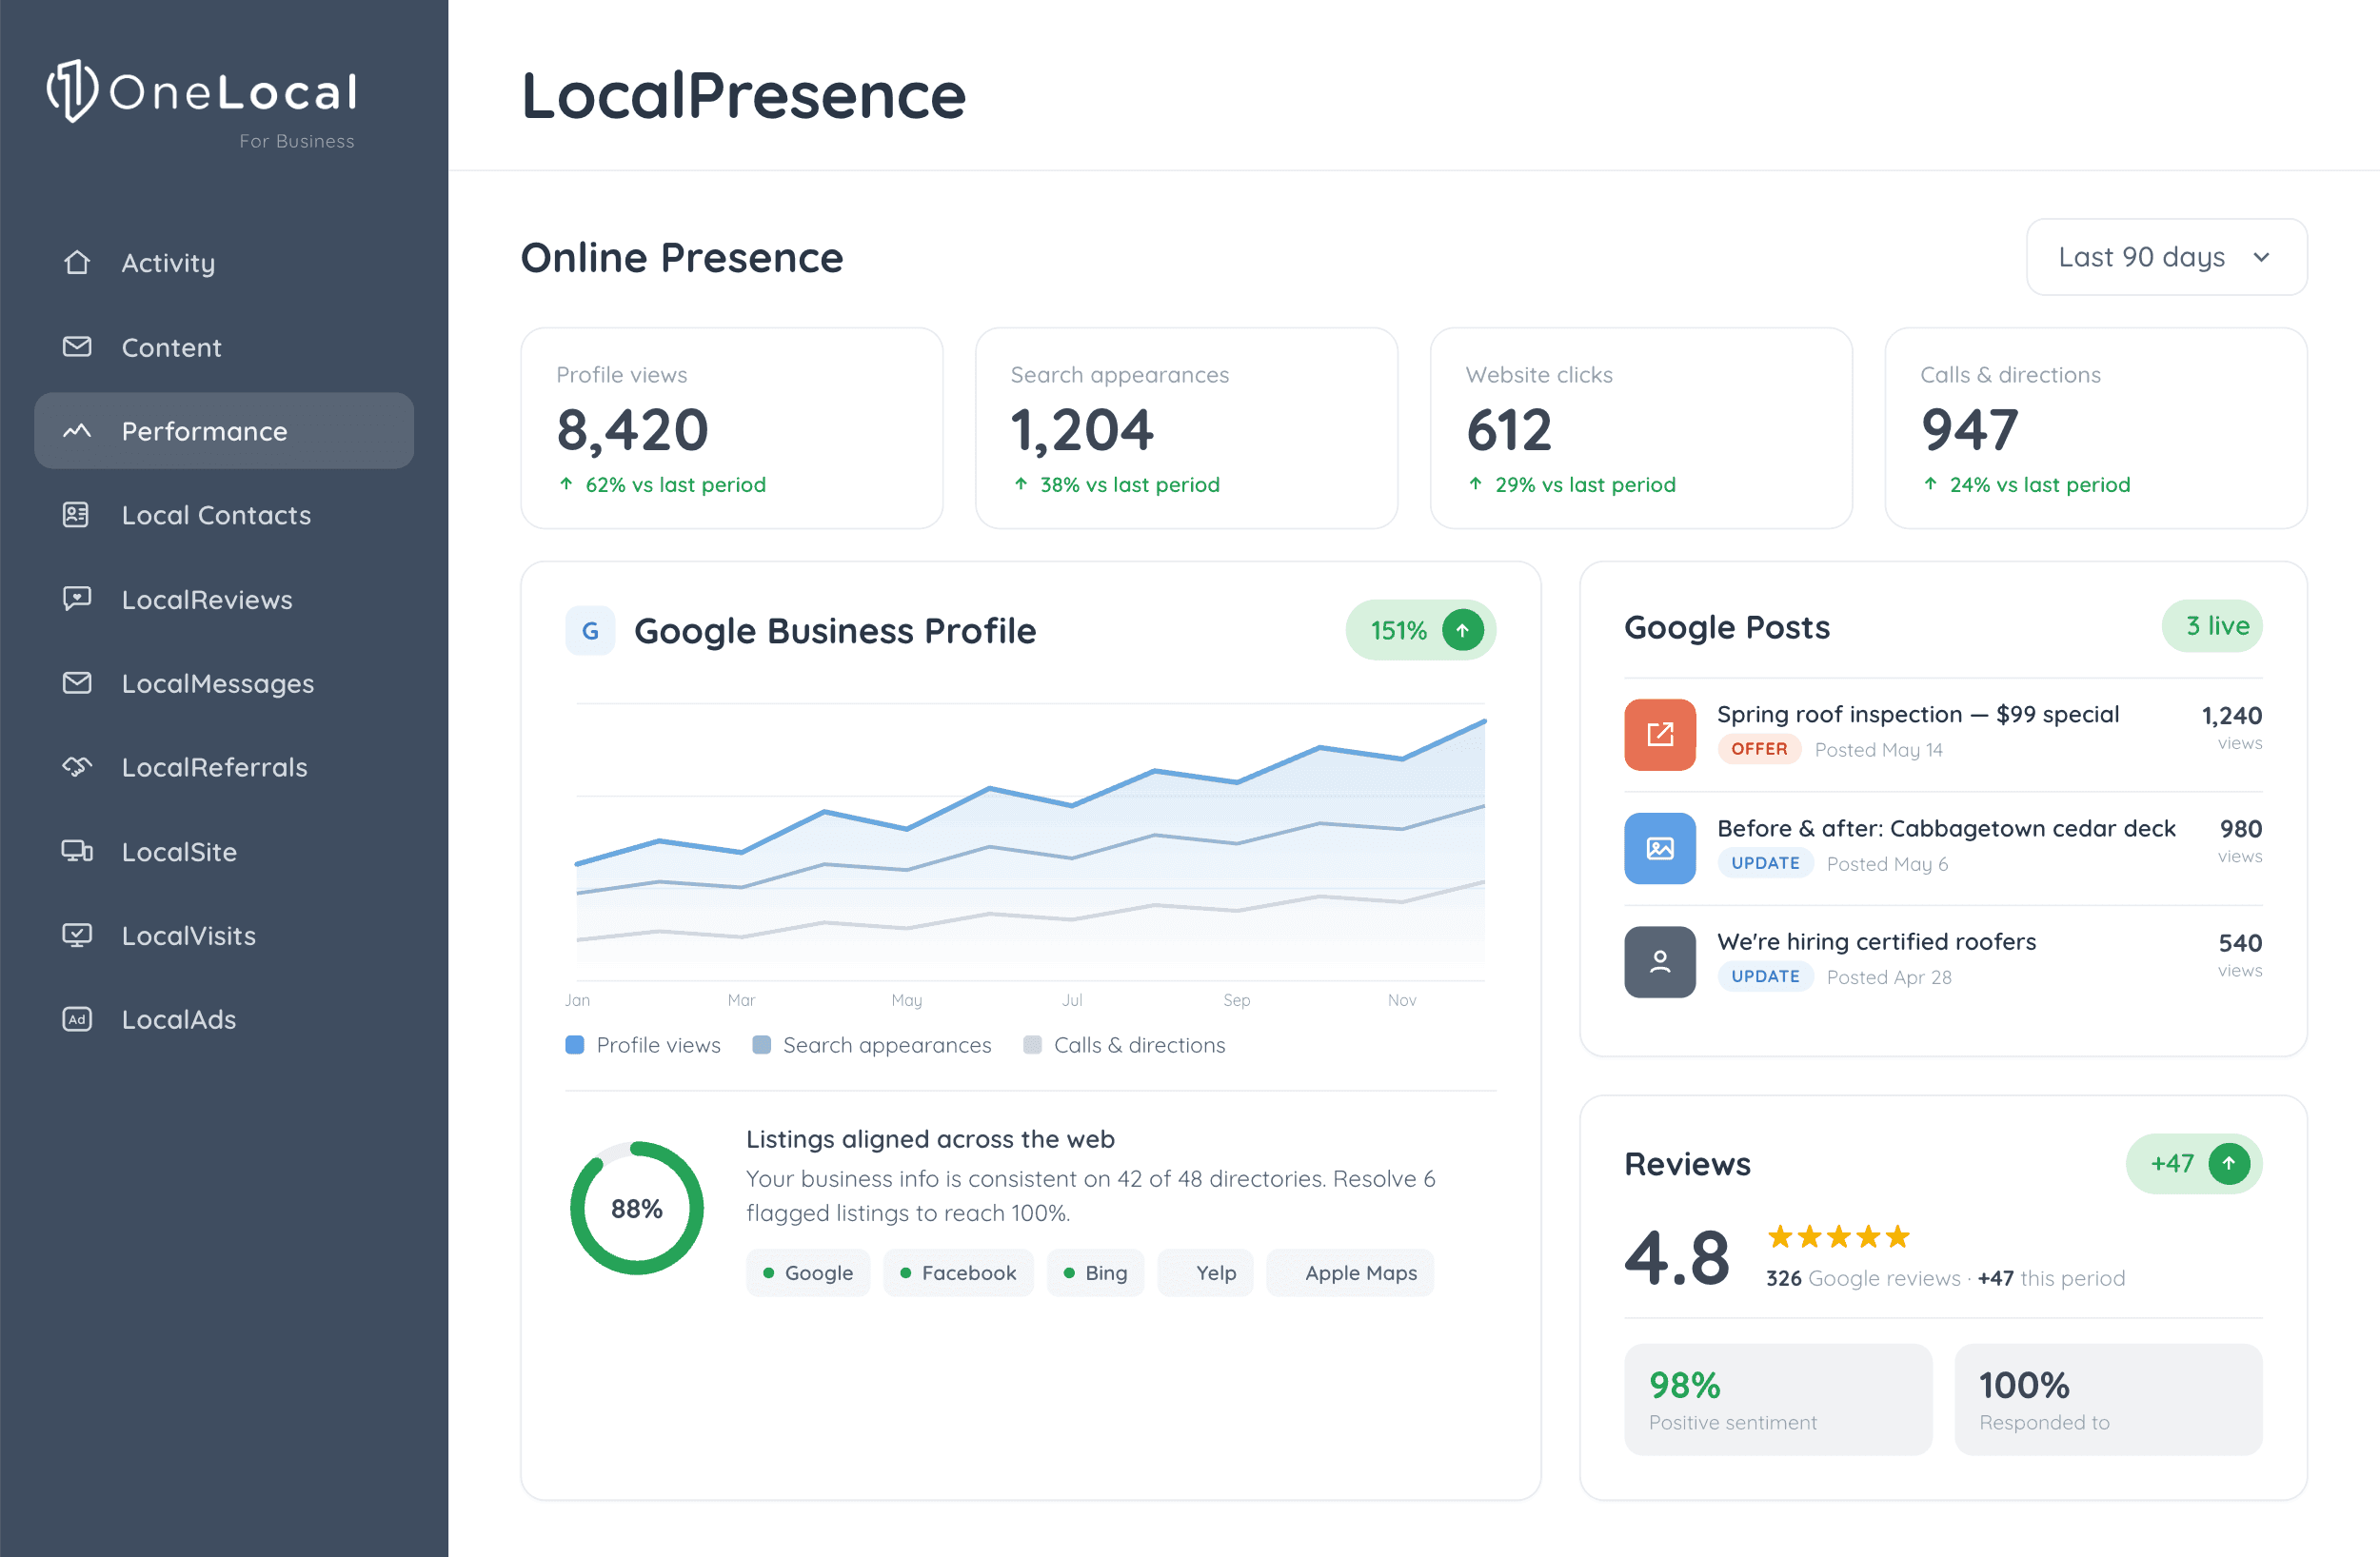Screen dimensions: 2380x1557
Task: Select LocalMessages in the sidebar
Action: point(224,683)
